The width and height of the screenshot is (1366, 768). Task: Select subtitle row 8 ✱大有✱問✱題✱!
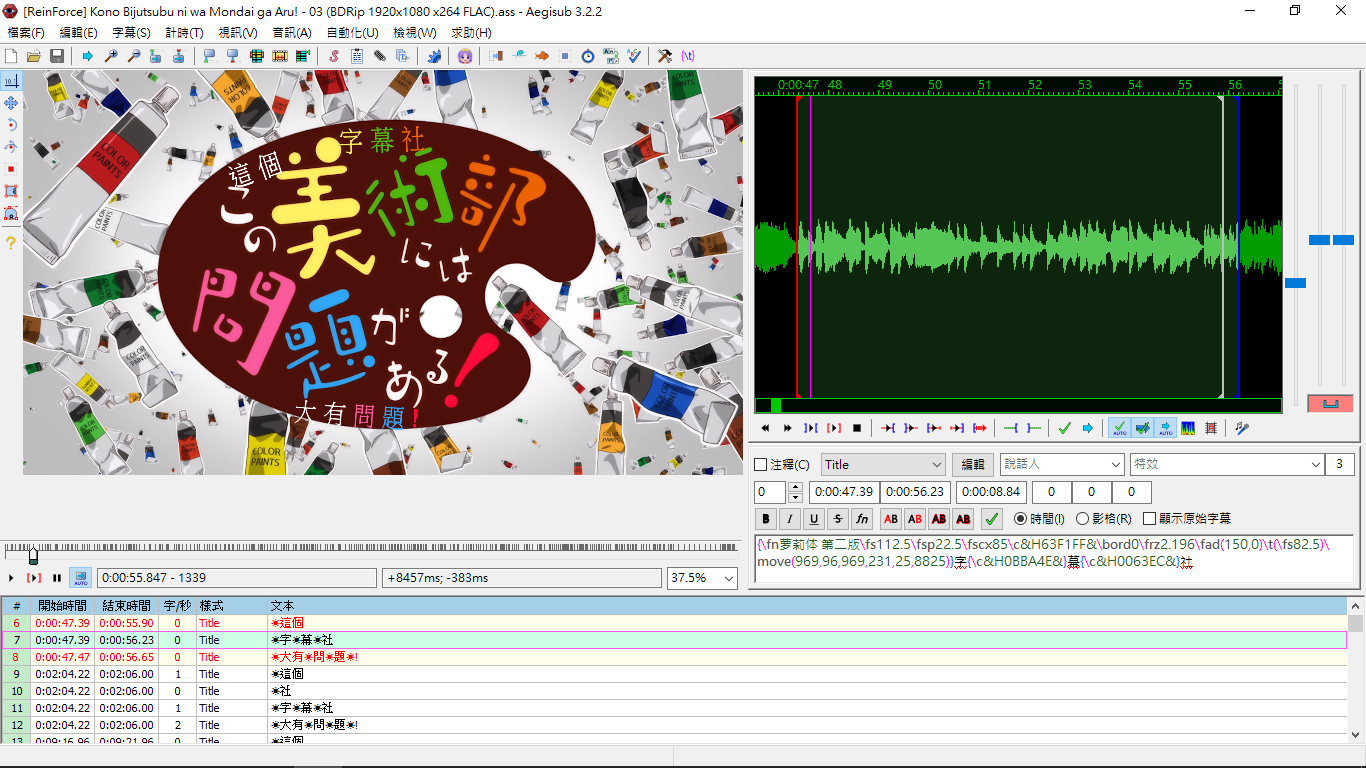674,657
